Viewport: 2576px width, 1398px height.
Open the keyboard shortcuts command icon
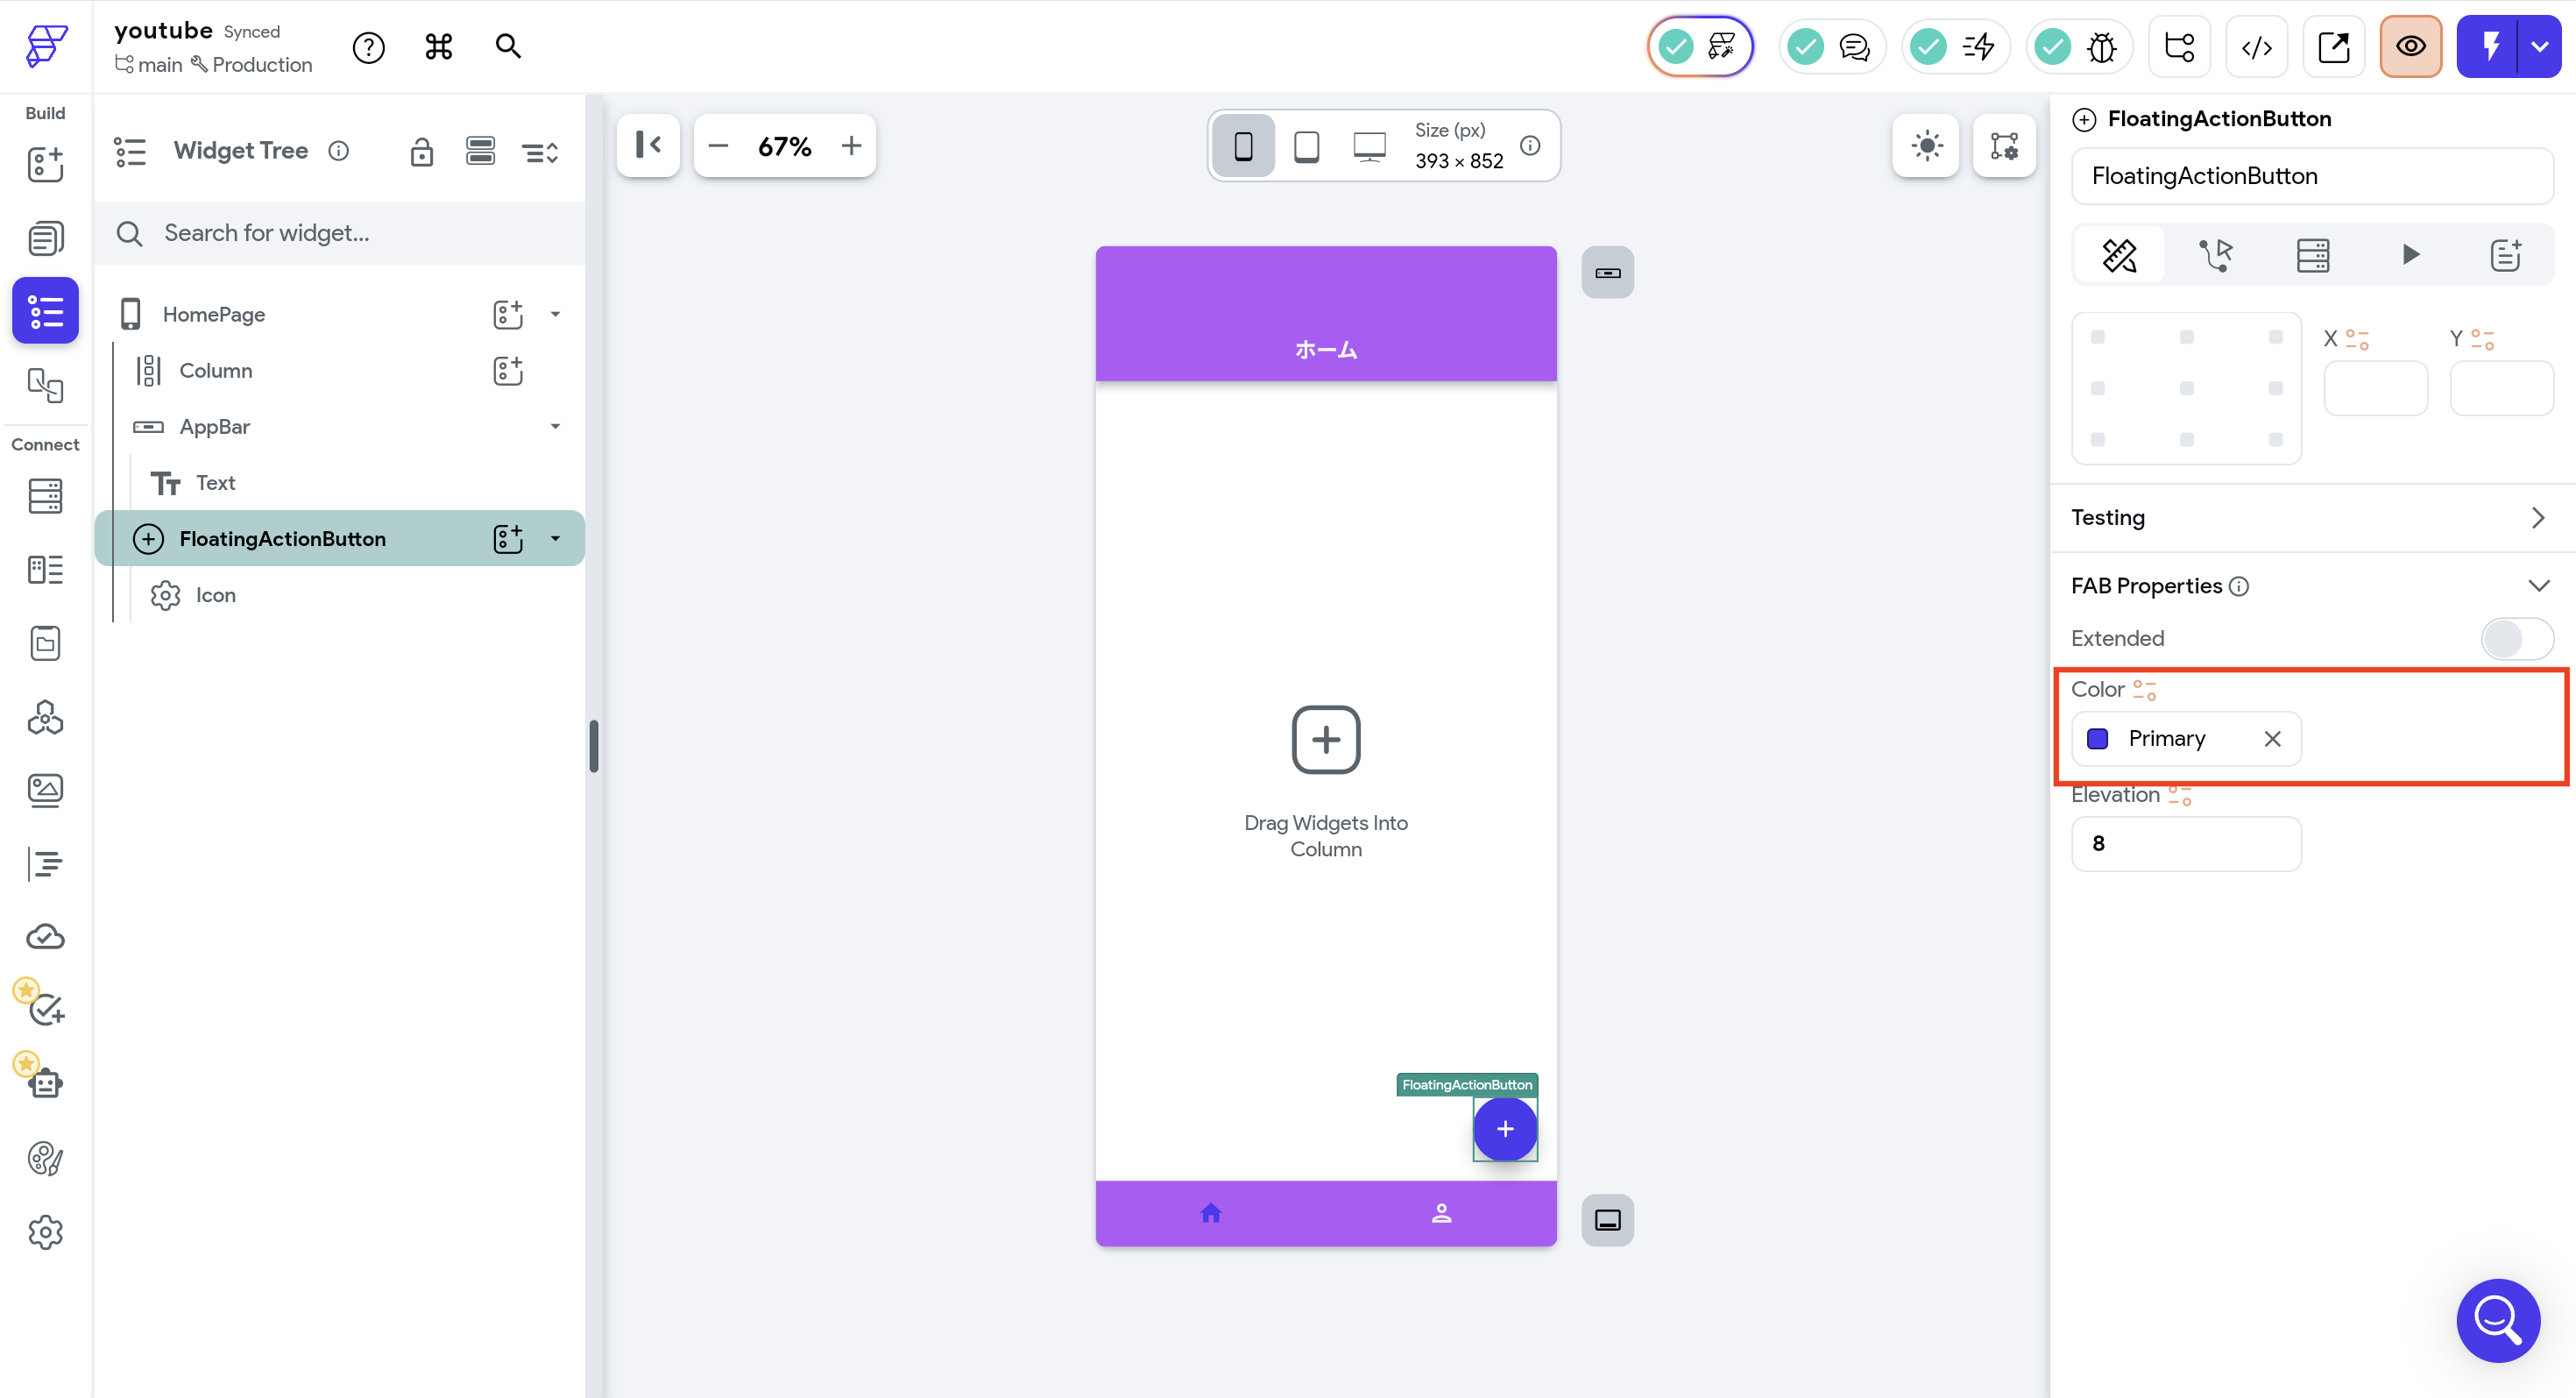438,47
